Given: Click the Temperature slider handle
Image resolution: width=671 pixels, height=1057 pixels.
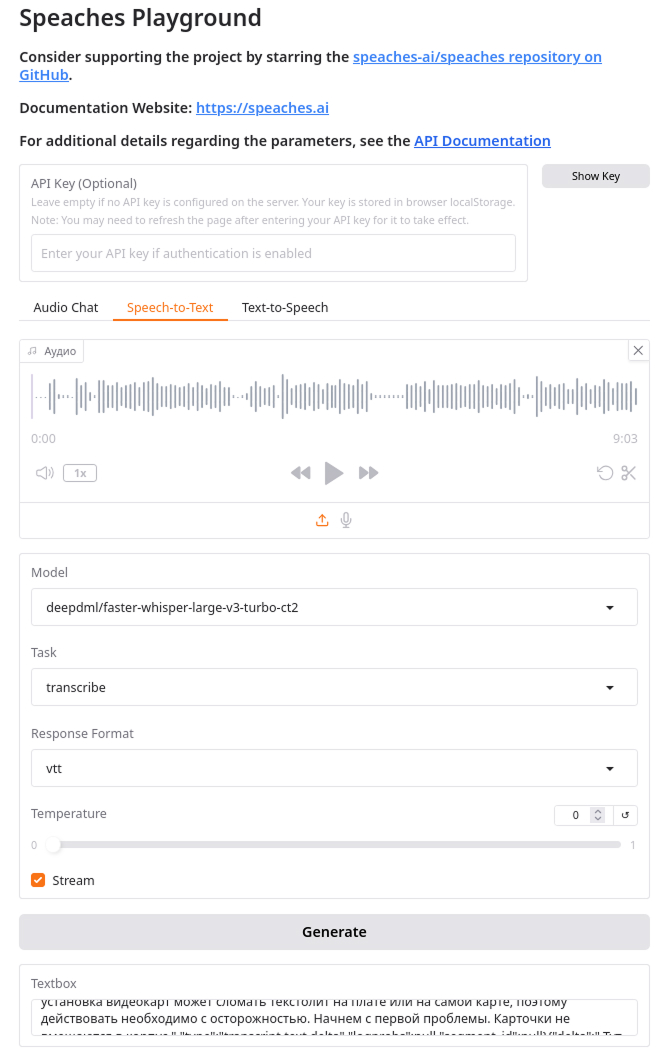Looking at the screenshot, I should 53,845.
